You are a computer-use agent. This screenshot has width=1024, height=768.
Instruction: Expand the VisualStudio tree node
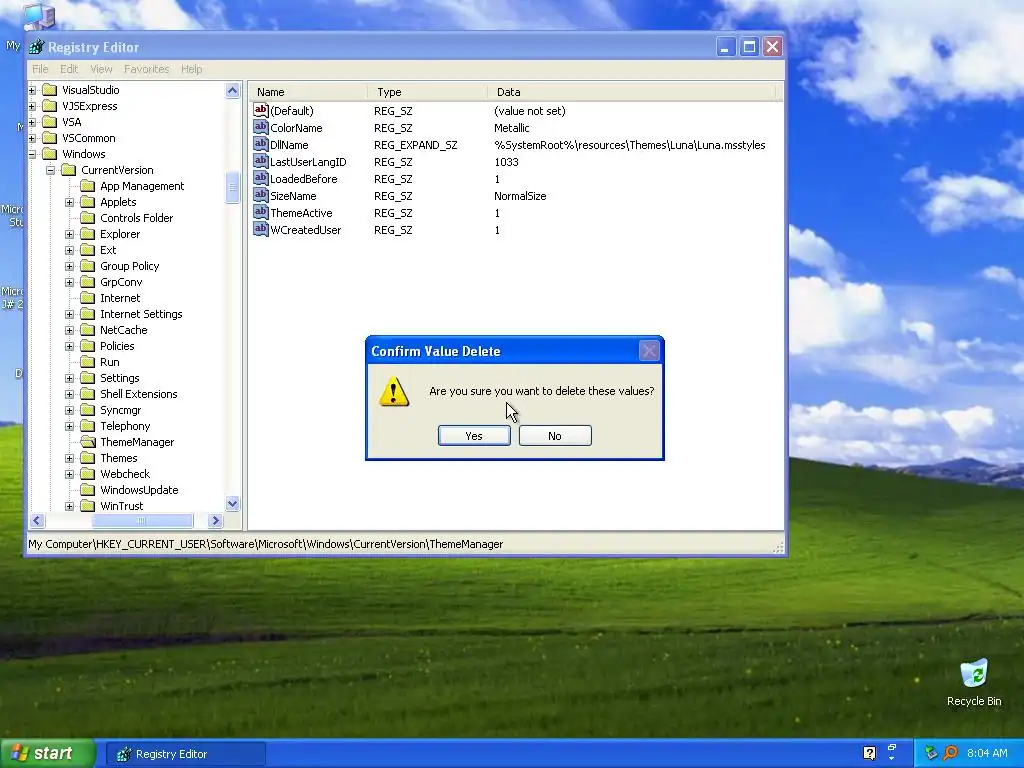pyautogui.click(x=32, y=90)
